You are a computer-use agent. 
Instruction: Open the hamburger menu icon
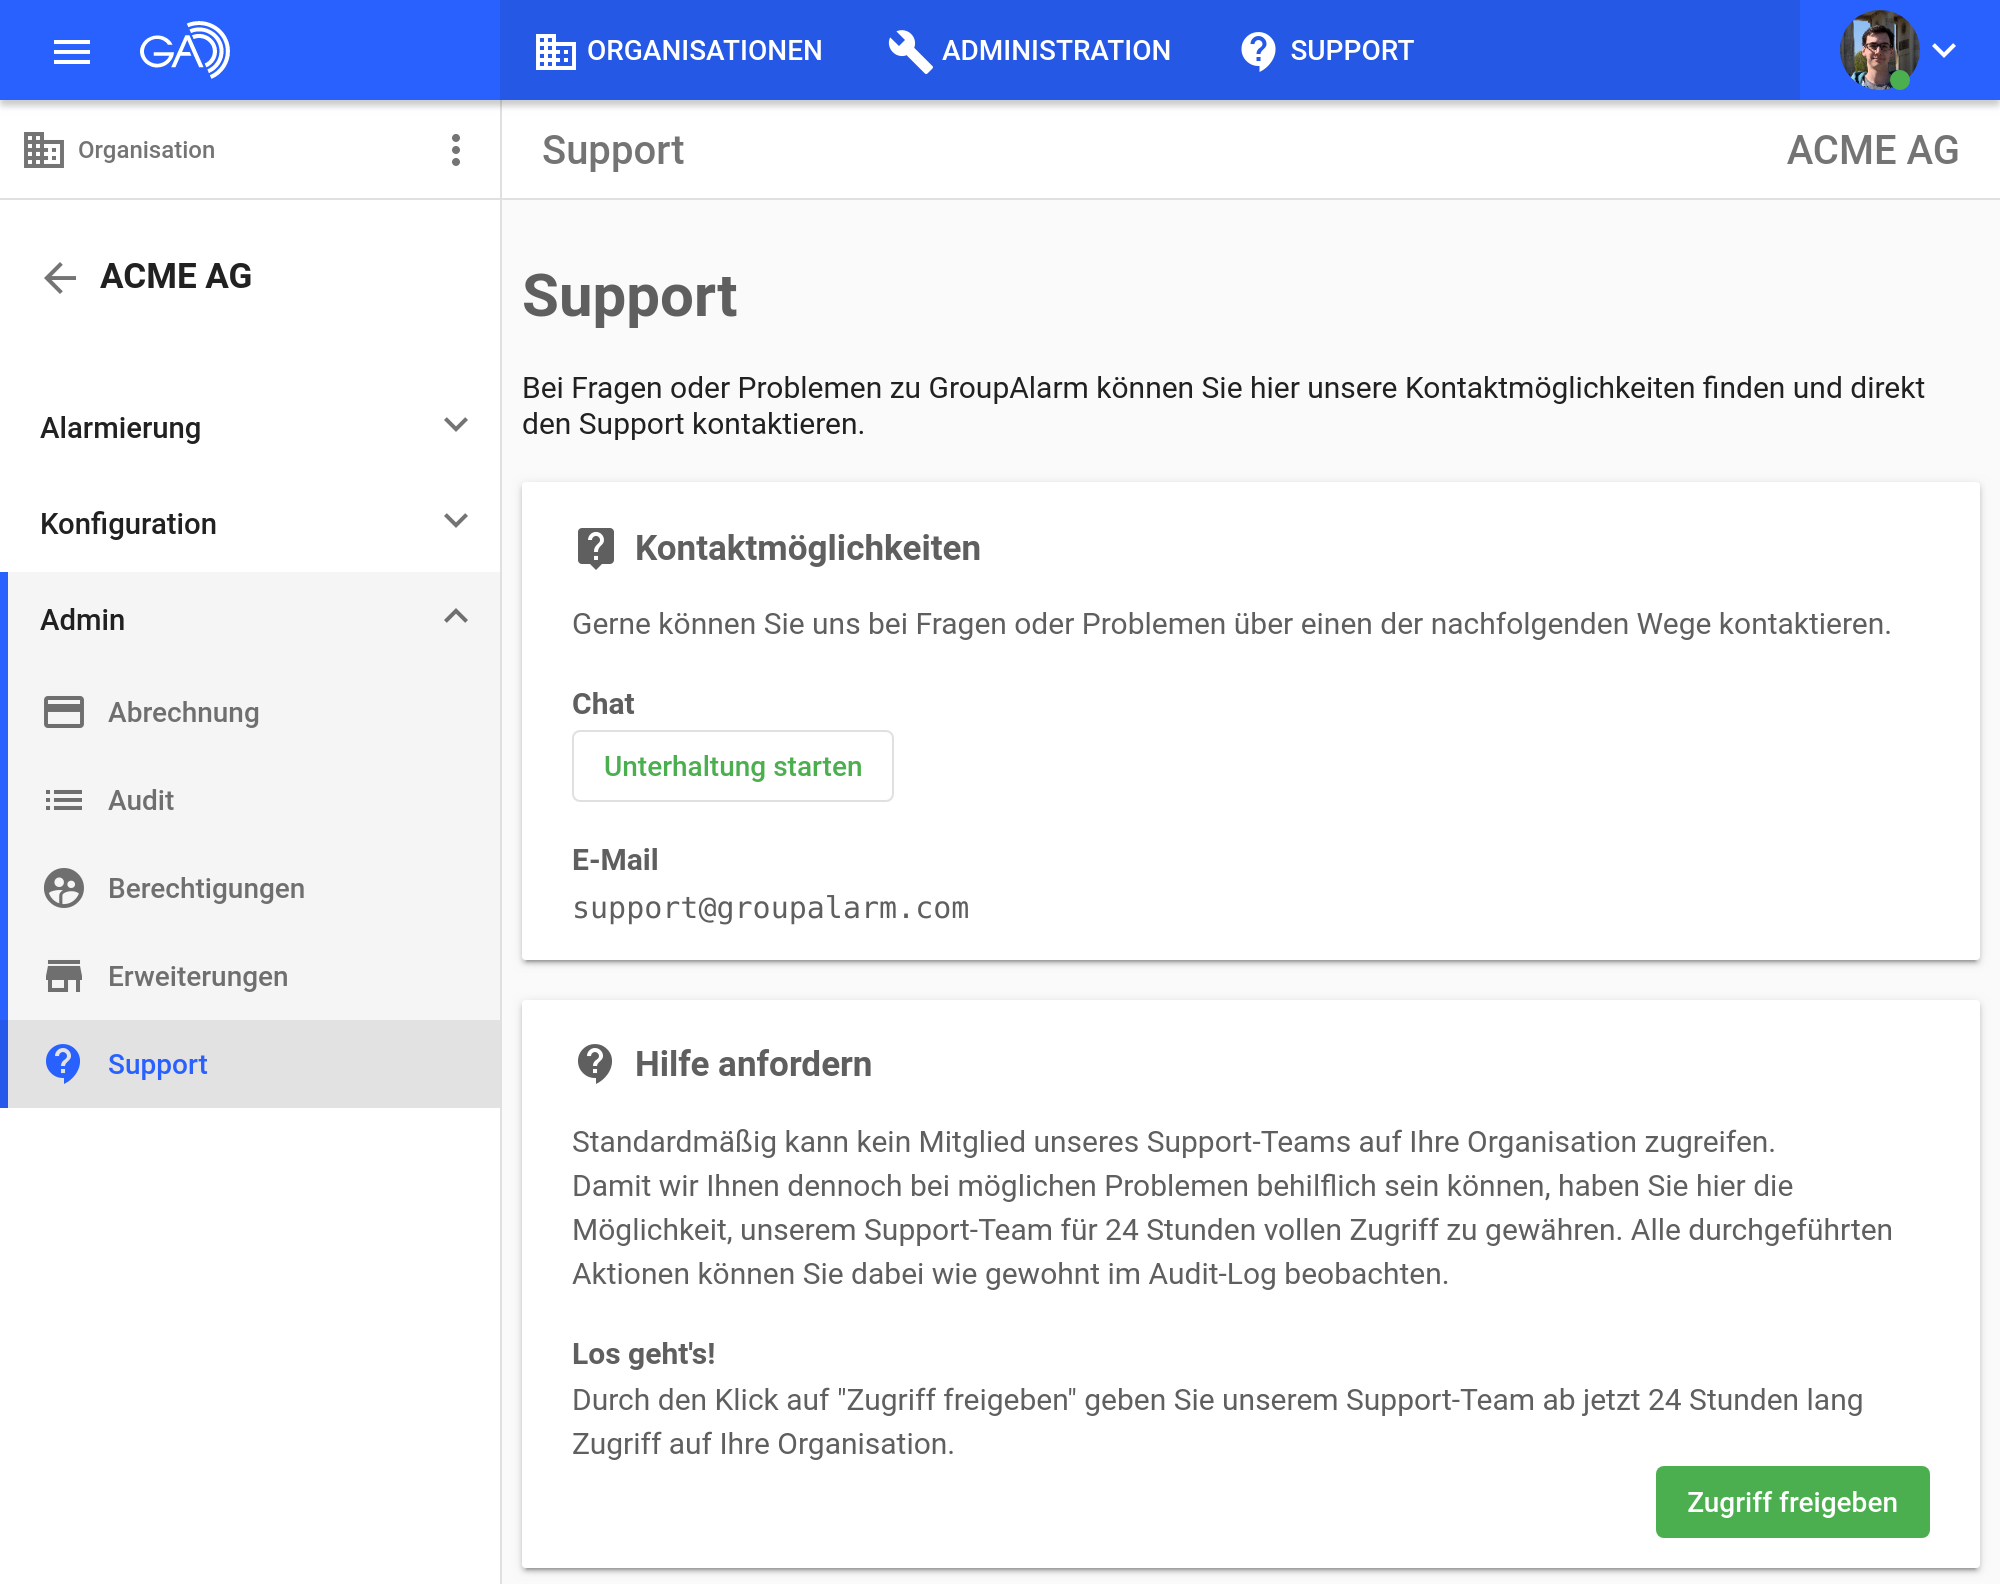(72, 51)
